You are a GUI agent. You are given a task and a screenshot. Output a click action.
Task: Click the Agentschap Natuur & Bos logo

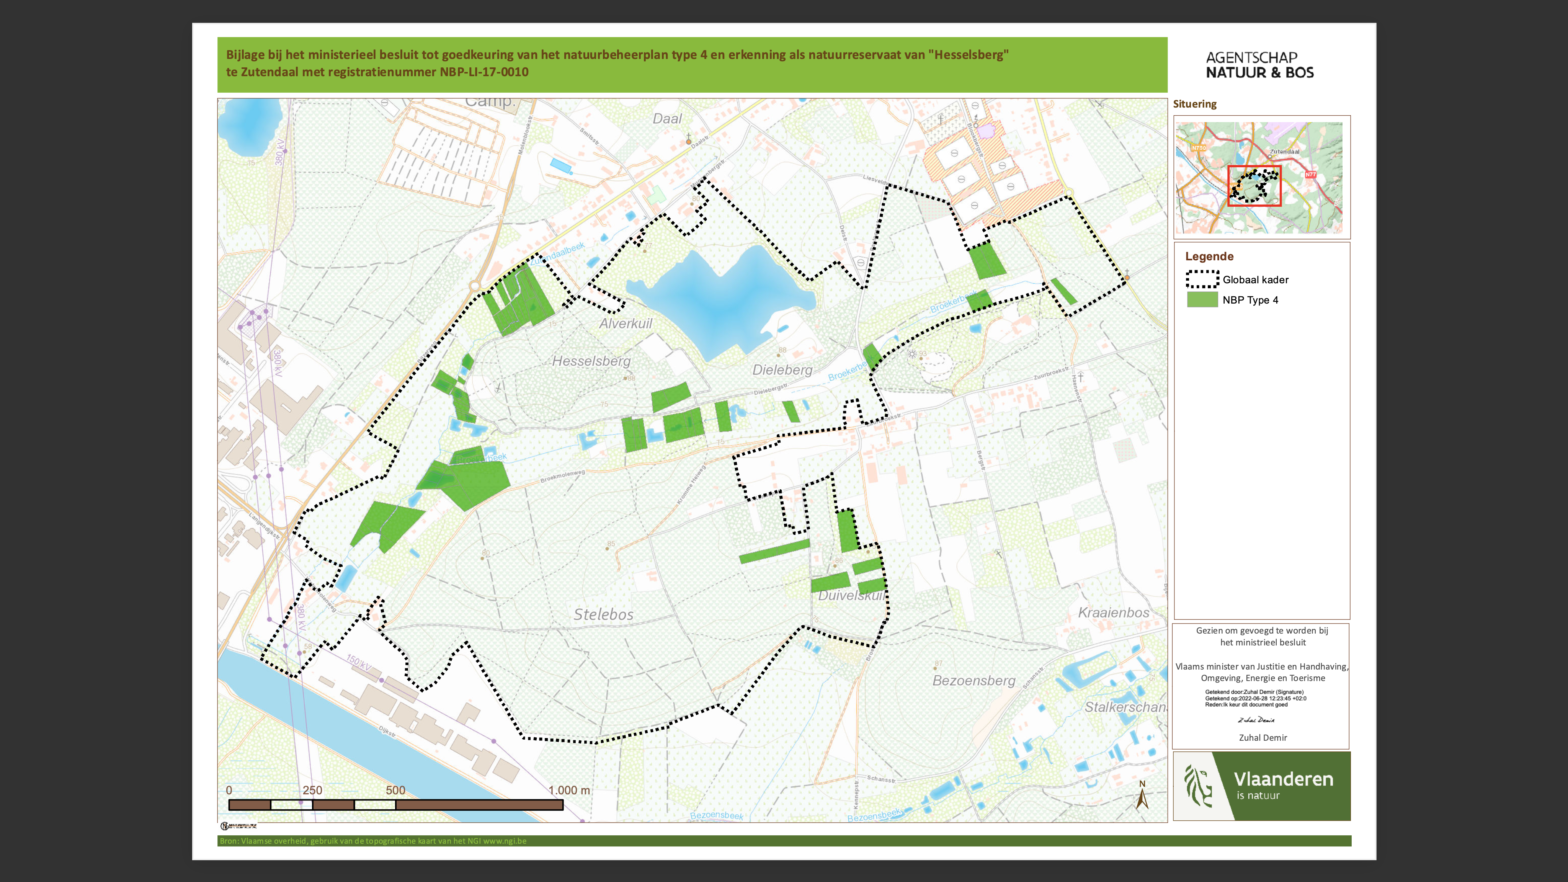[x=1259, y=65]
